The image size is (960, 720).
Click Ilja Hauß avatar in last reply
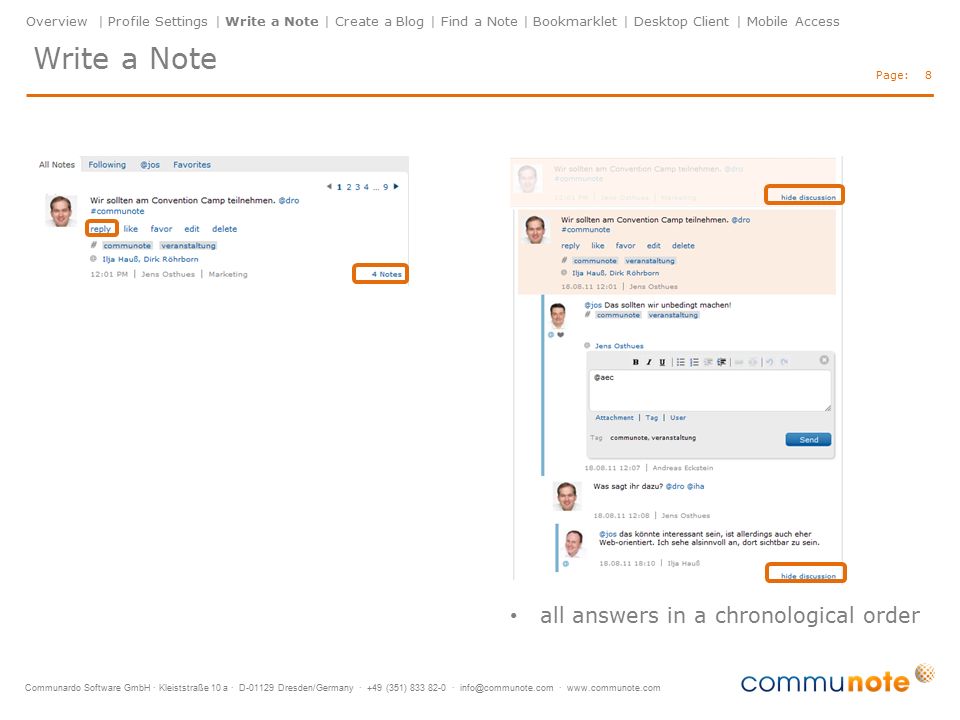pyautogui.click(x=574, y=542)
